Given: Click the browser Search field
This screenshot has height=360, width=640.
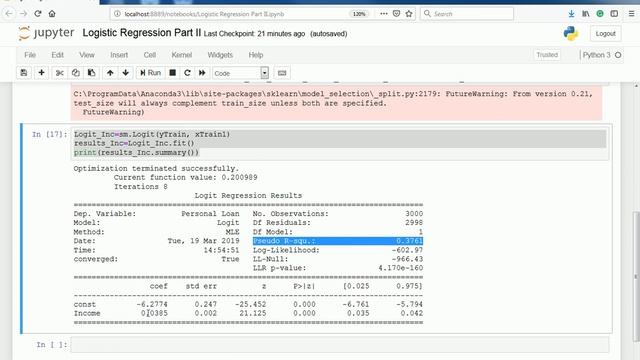Looking at the screenshot, I should 467,13.
